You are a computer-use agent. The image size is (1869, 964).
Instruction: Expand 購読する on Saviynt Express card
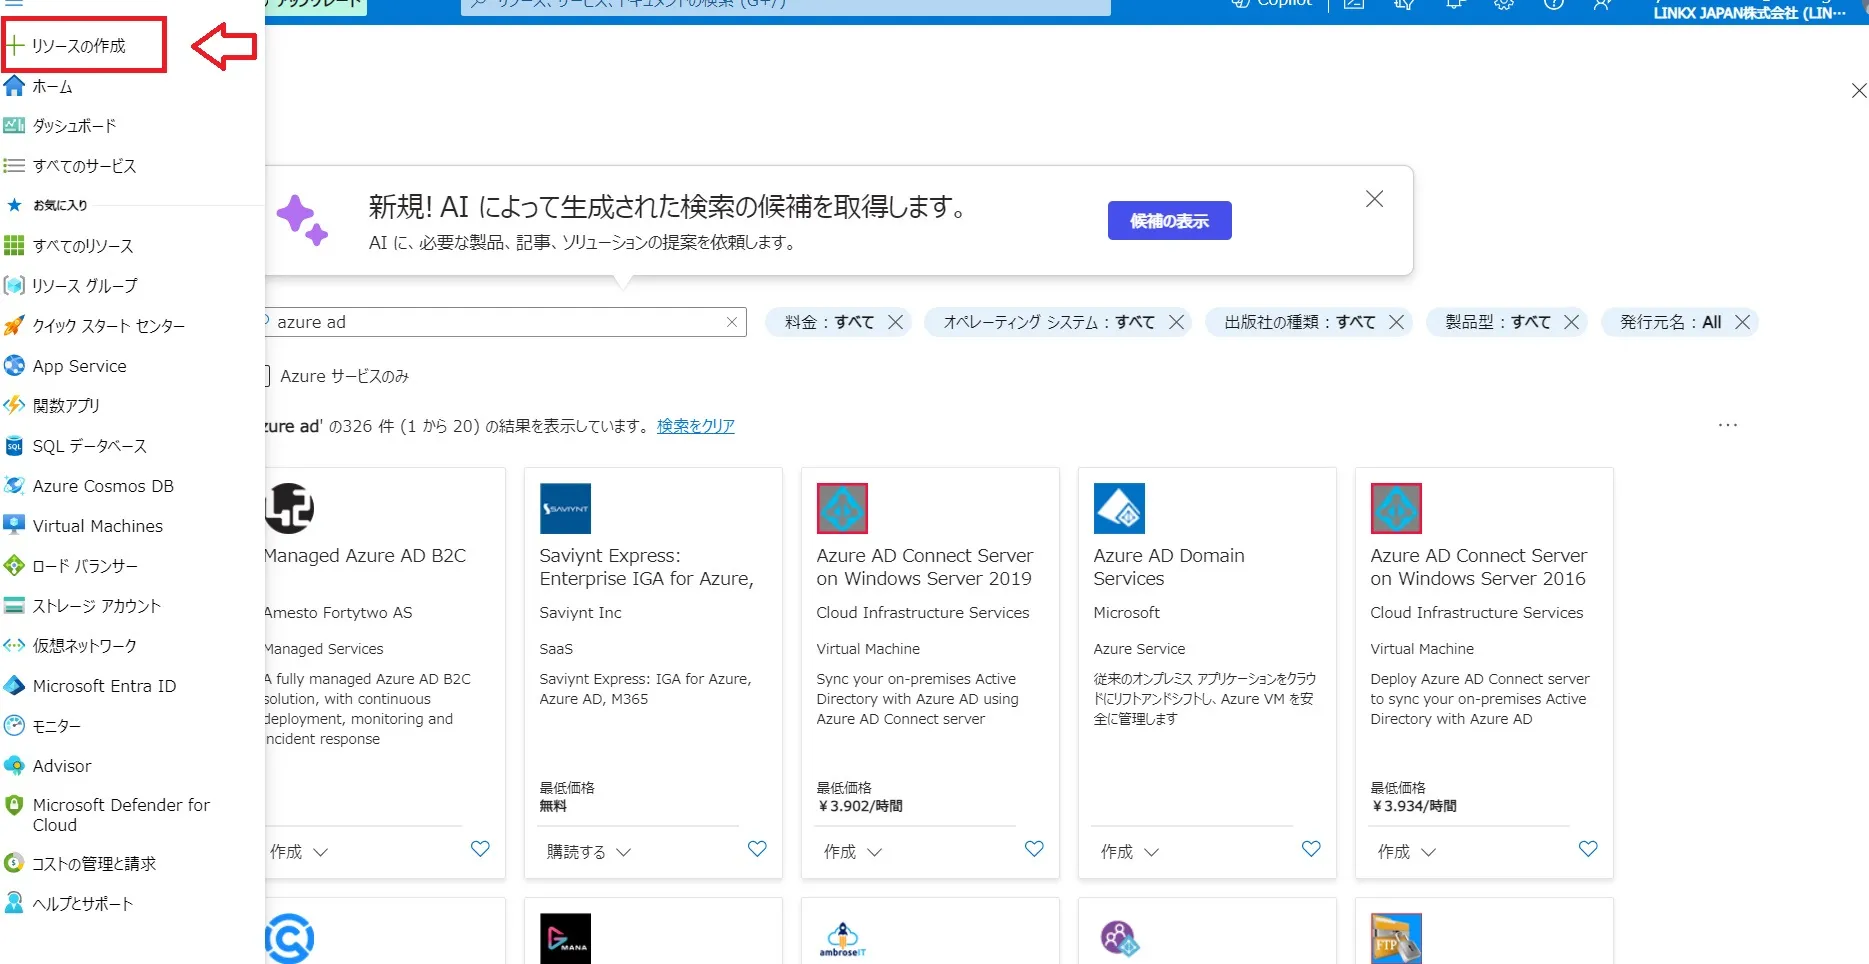[588, 852]
